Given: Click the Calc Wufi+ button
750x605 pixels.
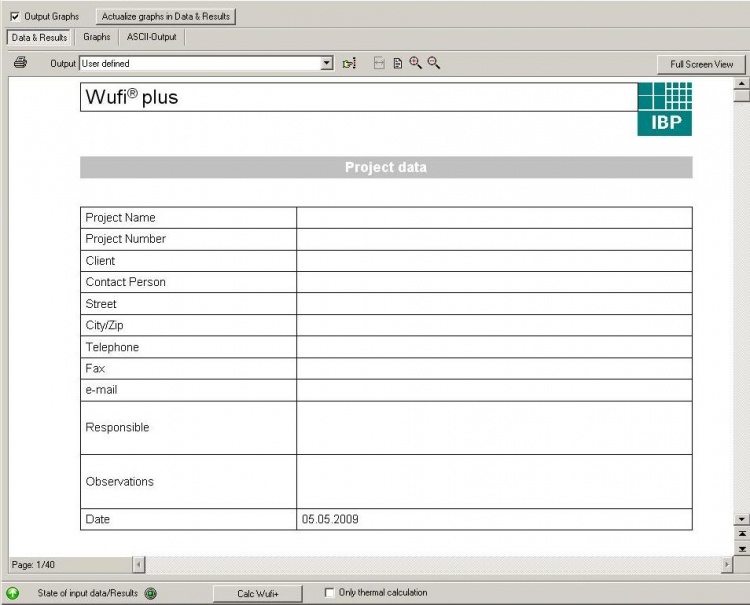Looking at the screenshot, I should [257, 594].
